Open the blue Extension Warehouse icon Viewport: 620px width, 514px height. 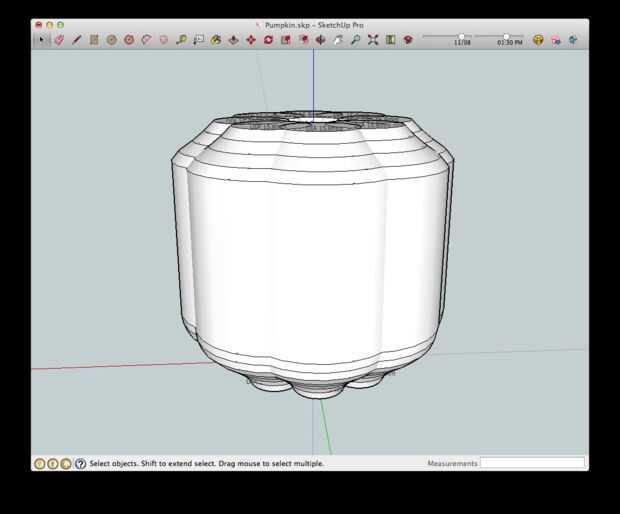(573, 40)
